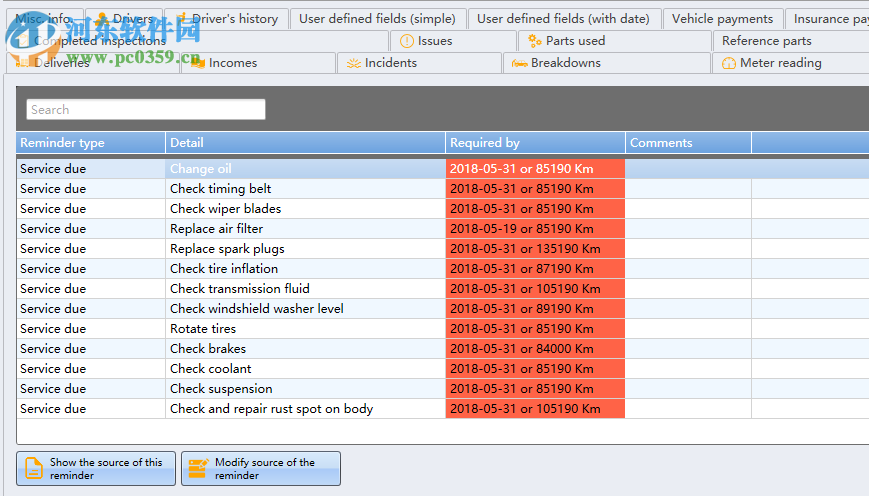Open the Driver's history tab

227,19
